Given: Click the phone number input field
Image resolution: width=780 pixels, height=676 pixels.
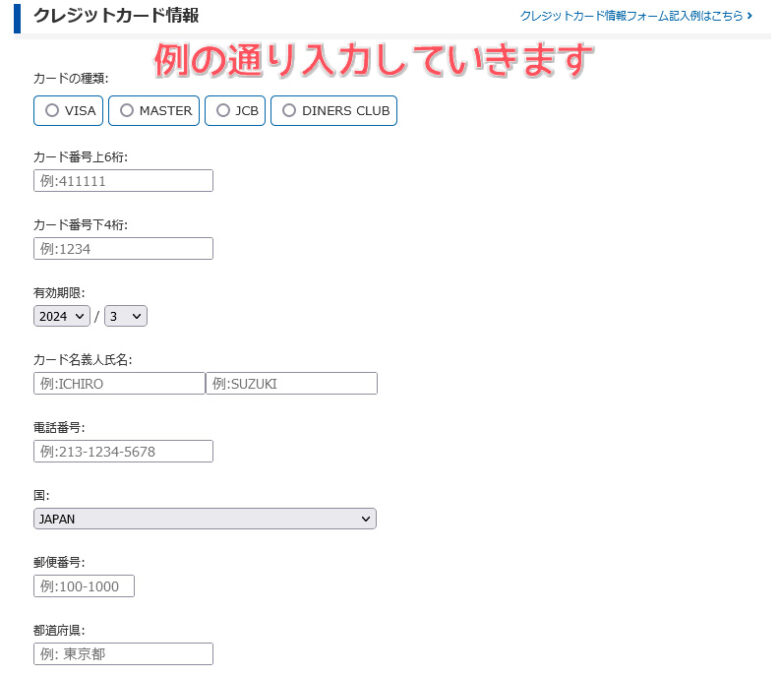Looking at the screenshot, I should (x=123, y=452).
